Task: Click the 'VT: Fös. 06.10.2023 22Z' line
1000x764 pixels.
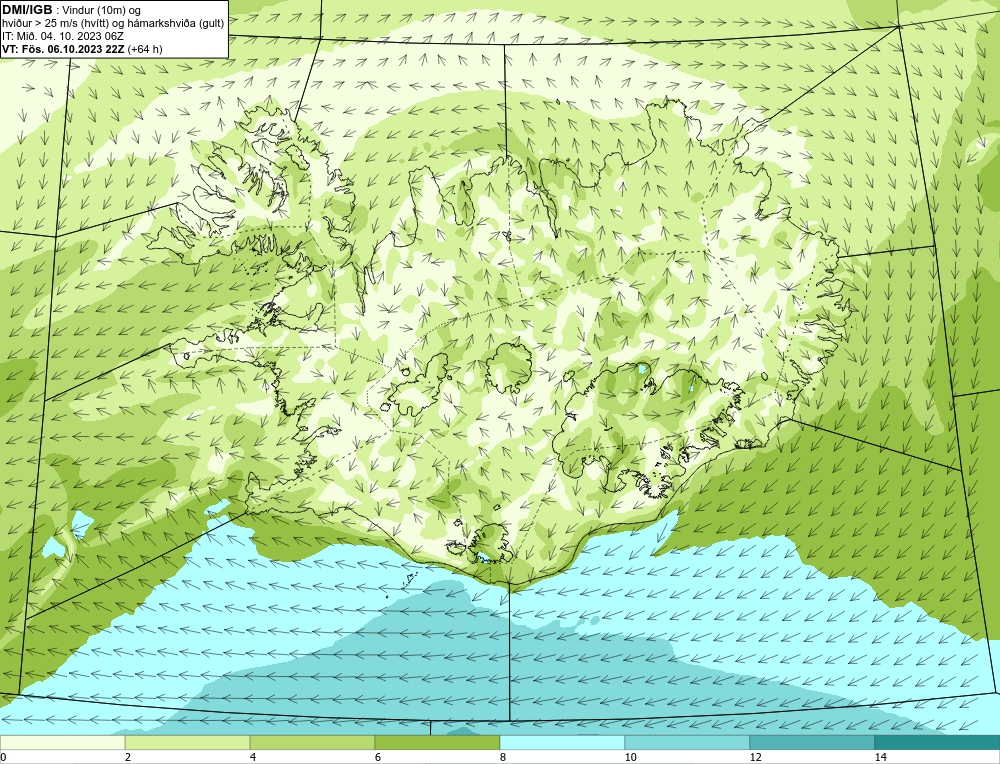Action: [63, 49]
